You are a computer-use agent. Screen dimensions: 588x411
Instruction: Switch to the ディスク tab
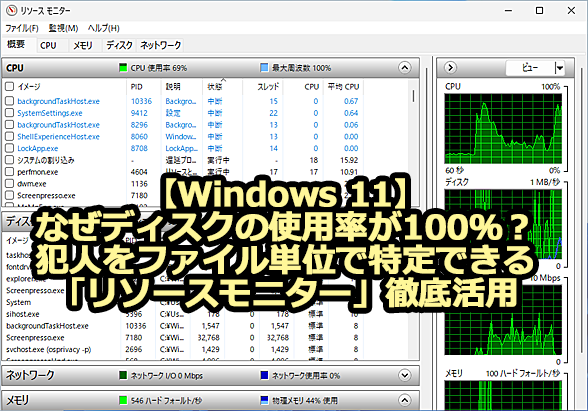pyautogui.click(x=119, y=45)
